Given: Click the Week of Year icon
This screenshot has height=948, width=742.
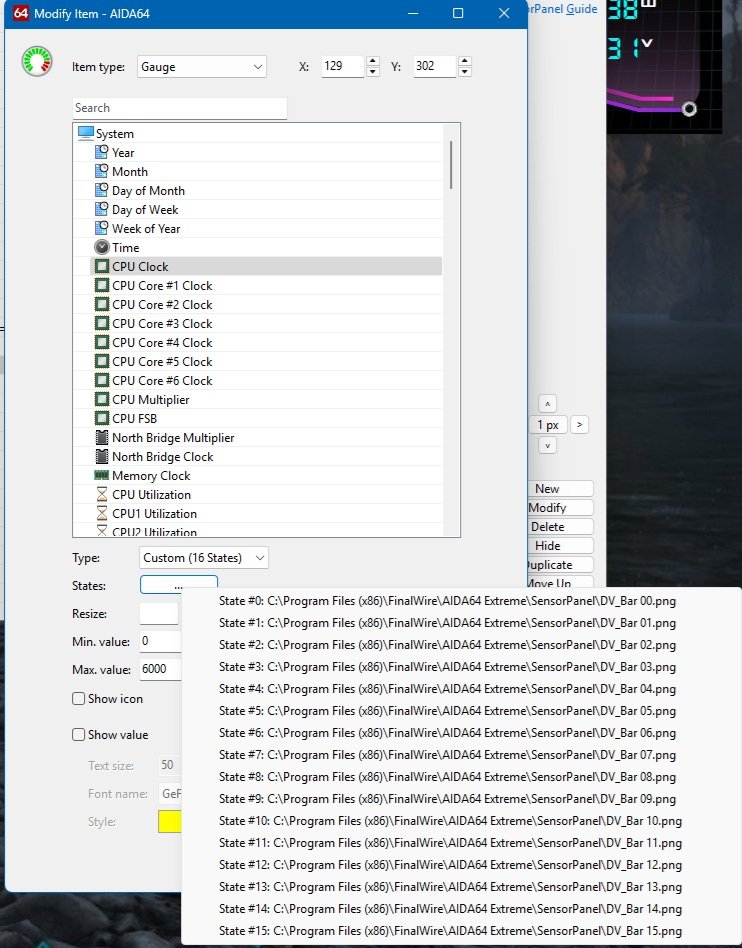Looking at the screenshot, I should (102, 228).
